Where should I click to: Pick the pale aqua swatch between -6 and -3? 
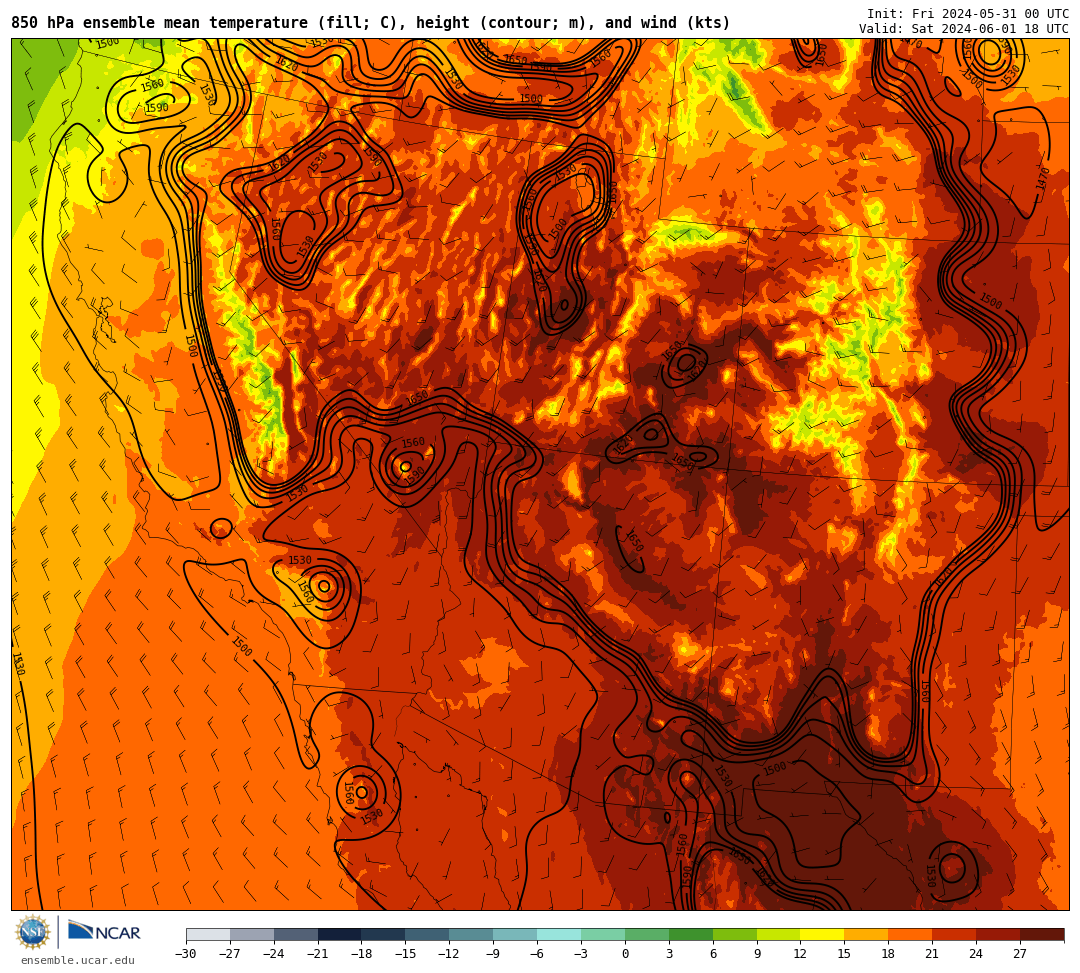[x=559, y=934]
